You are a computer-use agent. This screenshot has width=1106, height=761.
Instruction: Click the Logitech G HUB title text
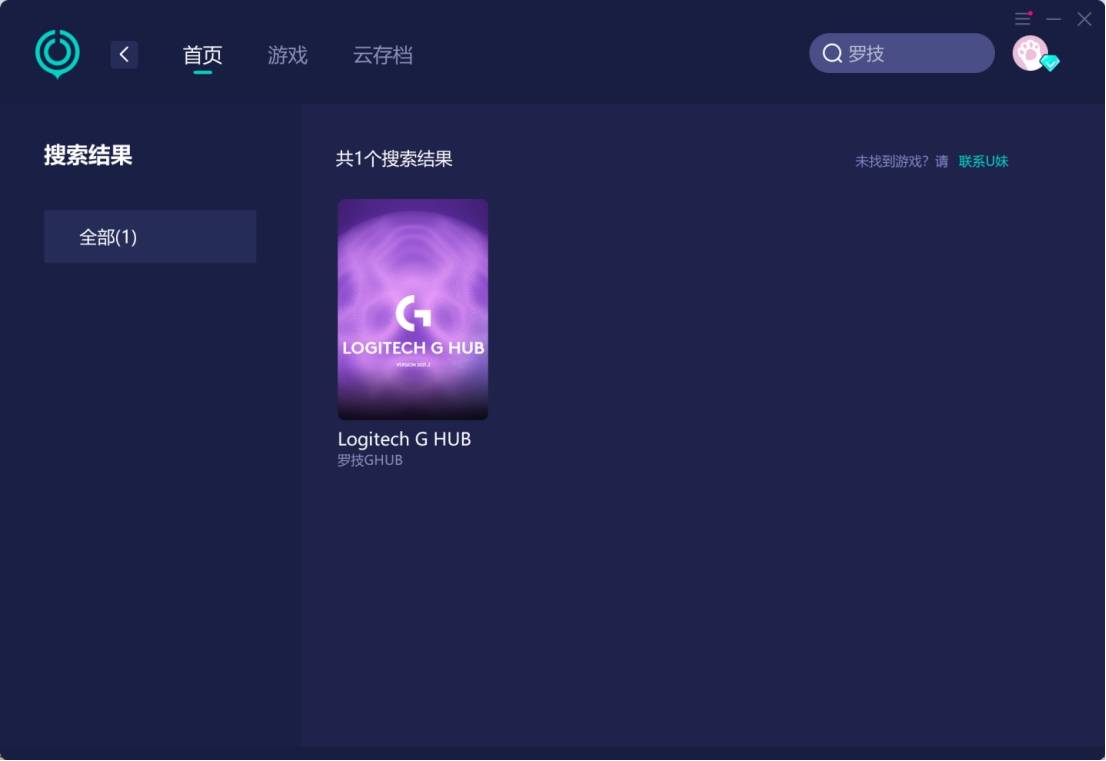coord(404,439)
